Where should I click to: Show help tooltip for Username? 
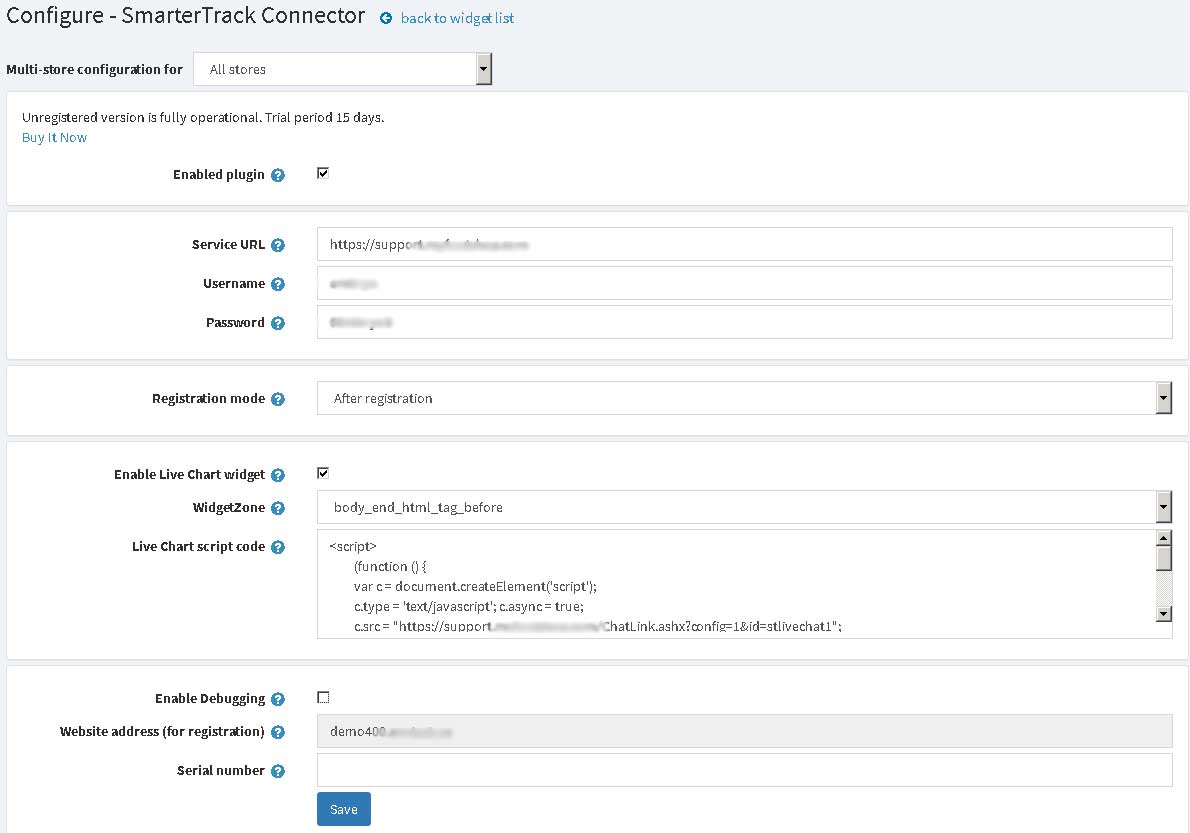tap(278, 284)
